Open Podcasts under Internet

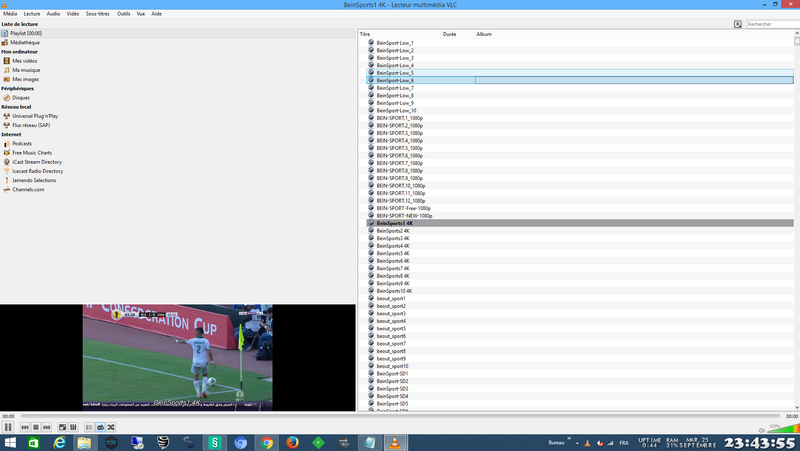(22, 143)
